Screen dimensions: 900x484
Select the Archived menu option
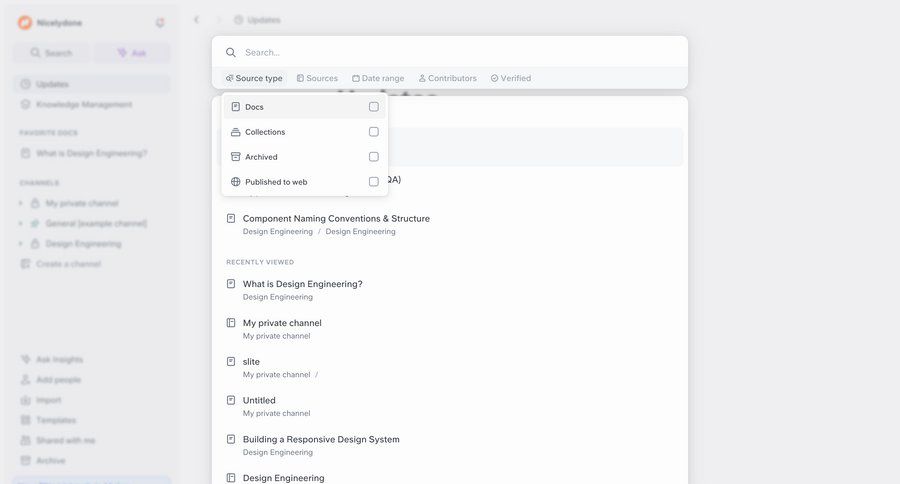pyautogui.click(x=261, y=157)
